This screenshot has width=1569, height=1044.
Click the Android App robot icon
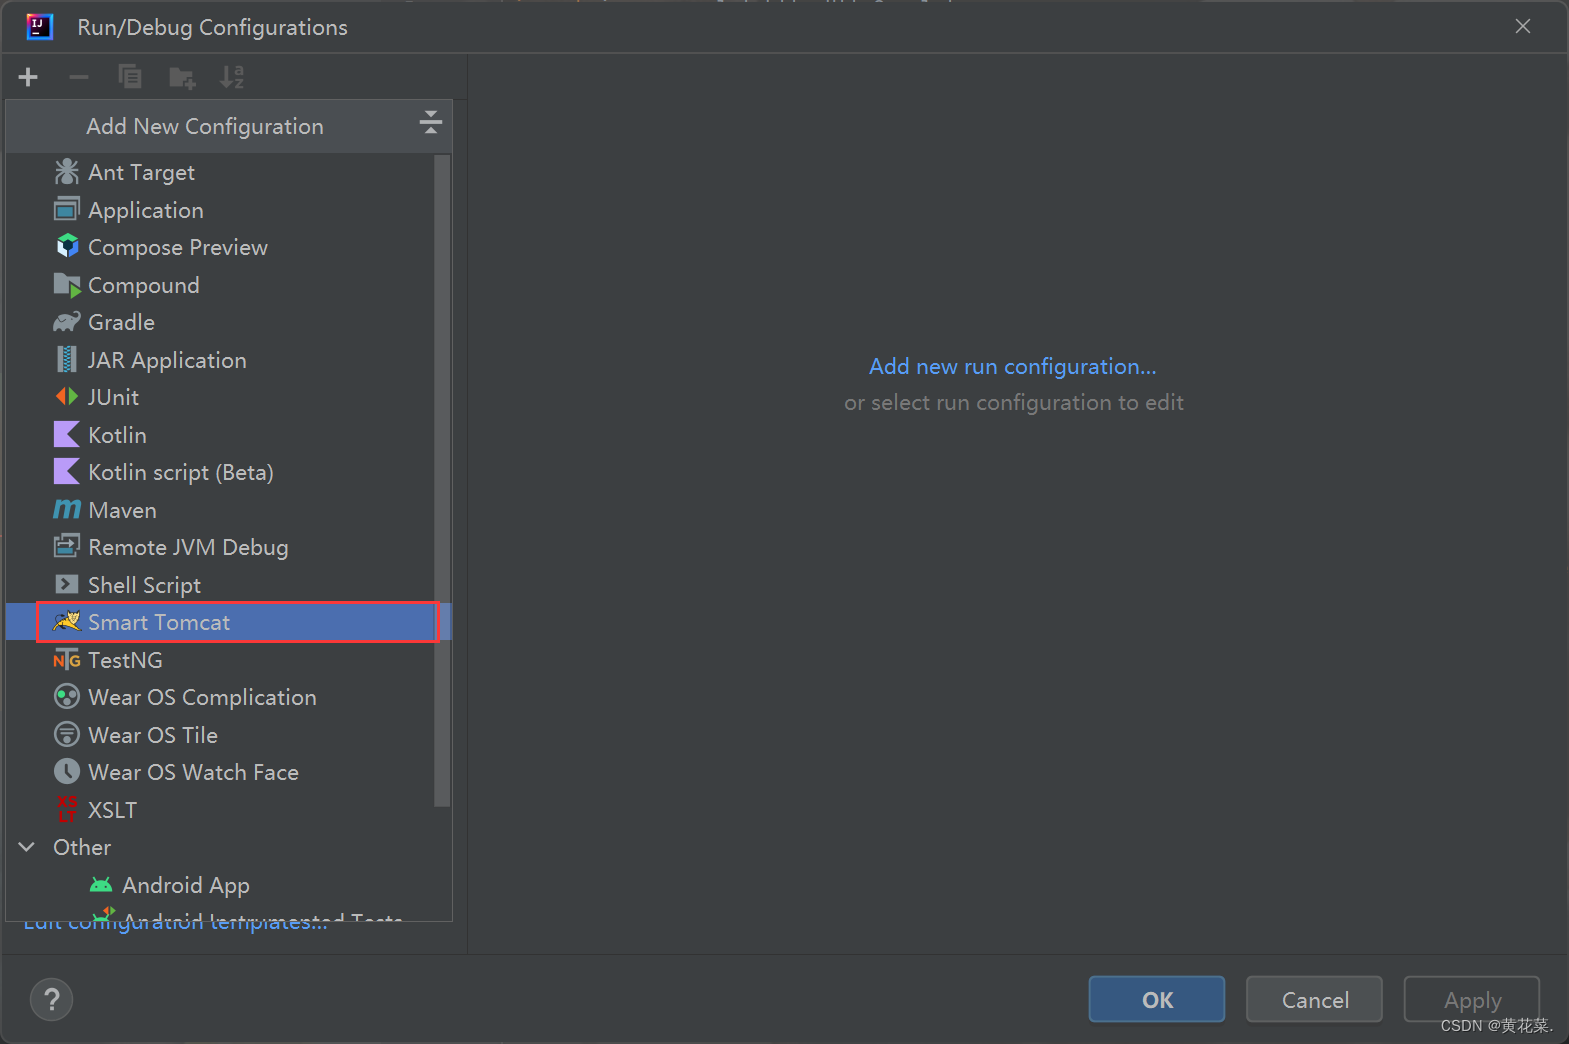point(101,885)
